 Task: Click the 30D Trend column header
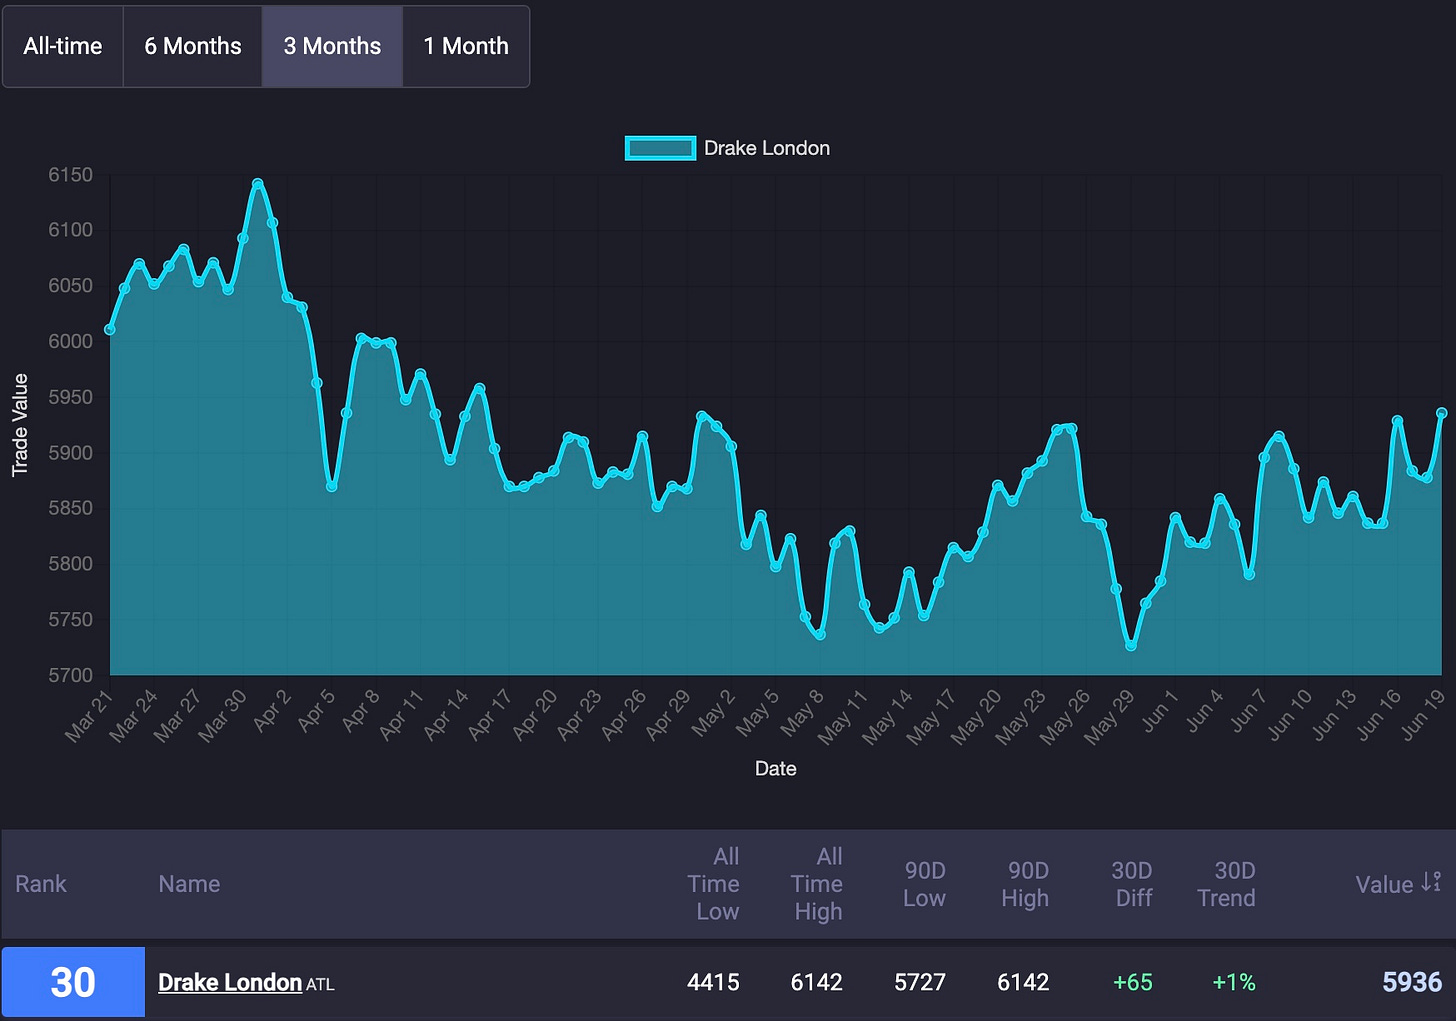click(x=1227, y=884)
